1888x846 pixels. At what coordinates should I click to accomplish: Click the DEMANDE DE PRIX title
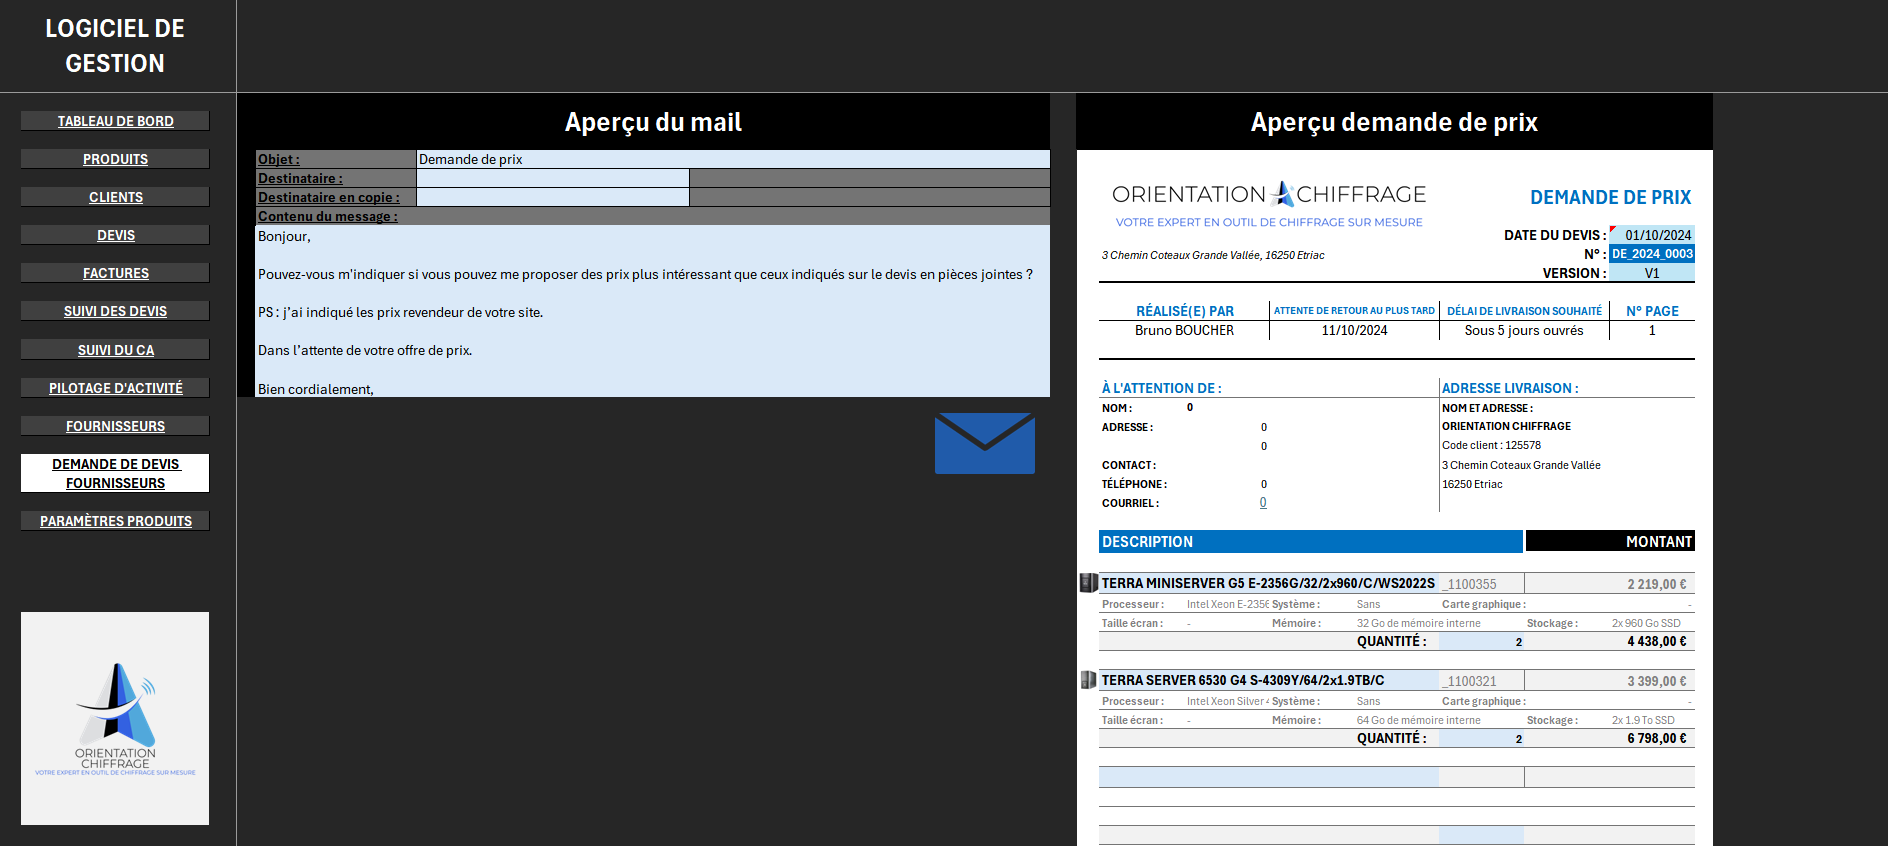tap(1610, 197)
